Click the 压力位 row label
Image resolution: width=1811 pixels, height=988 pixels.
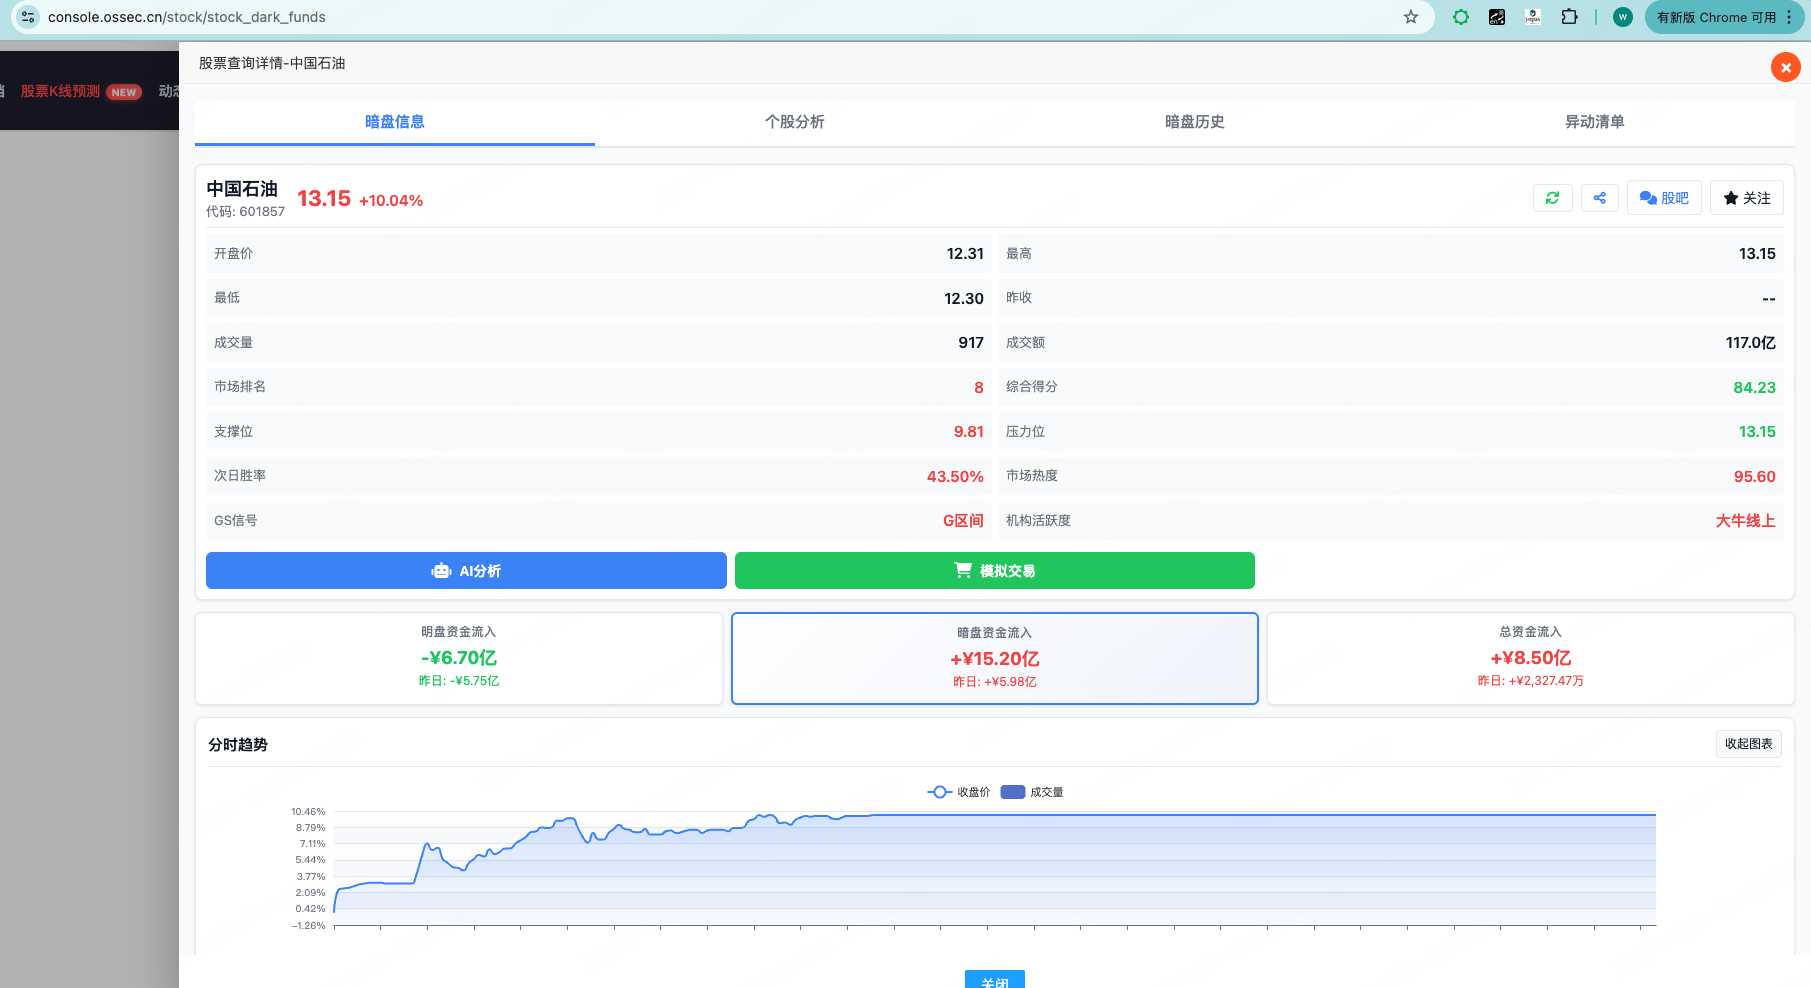[1025, 431]
